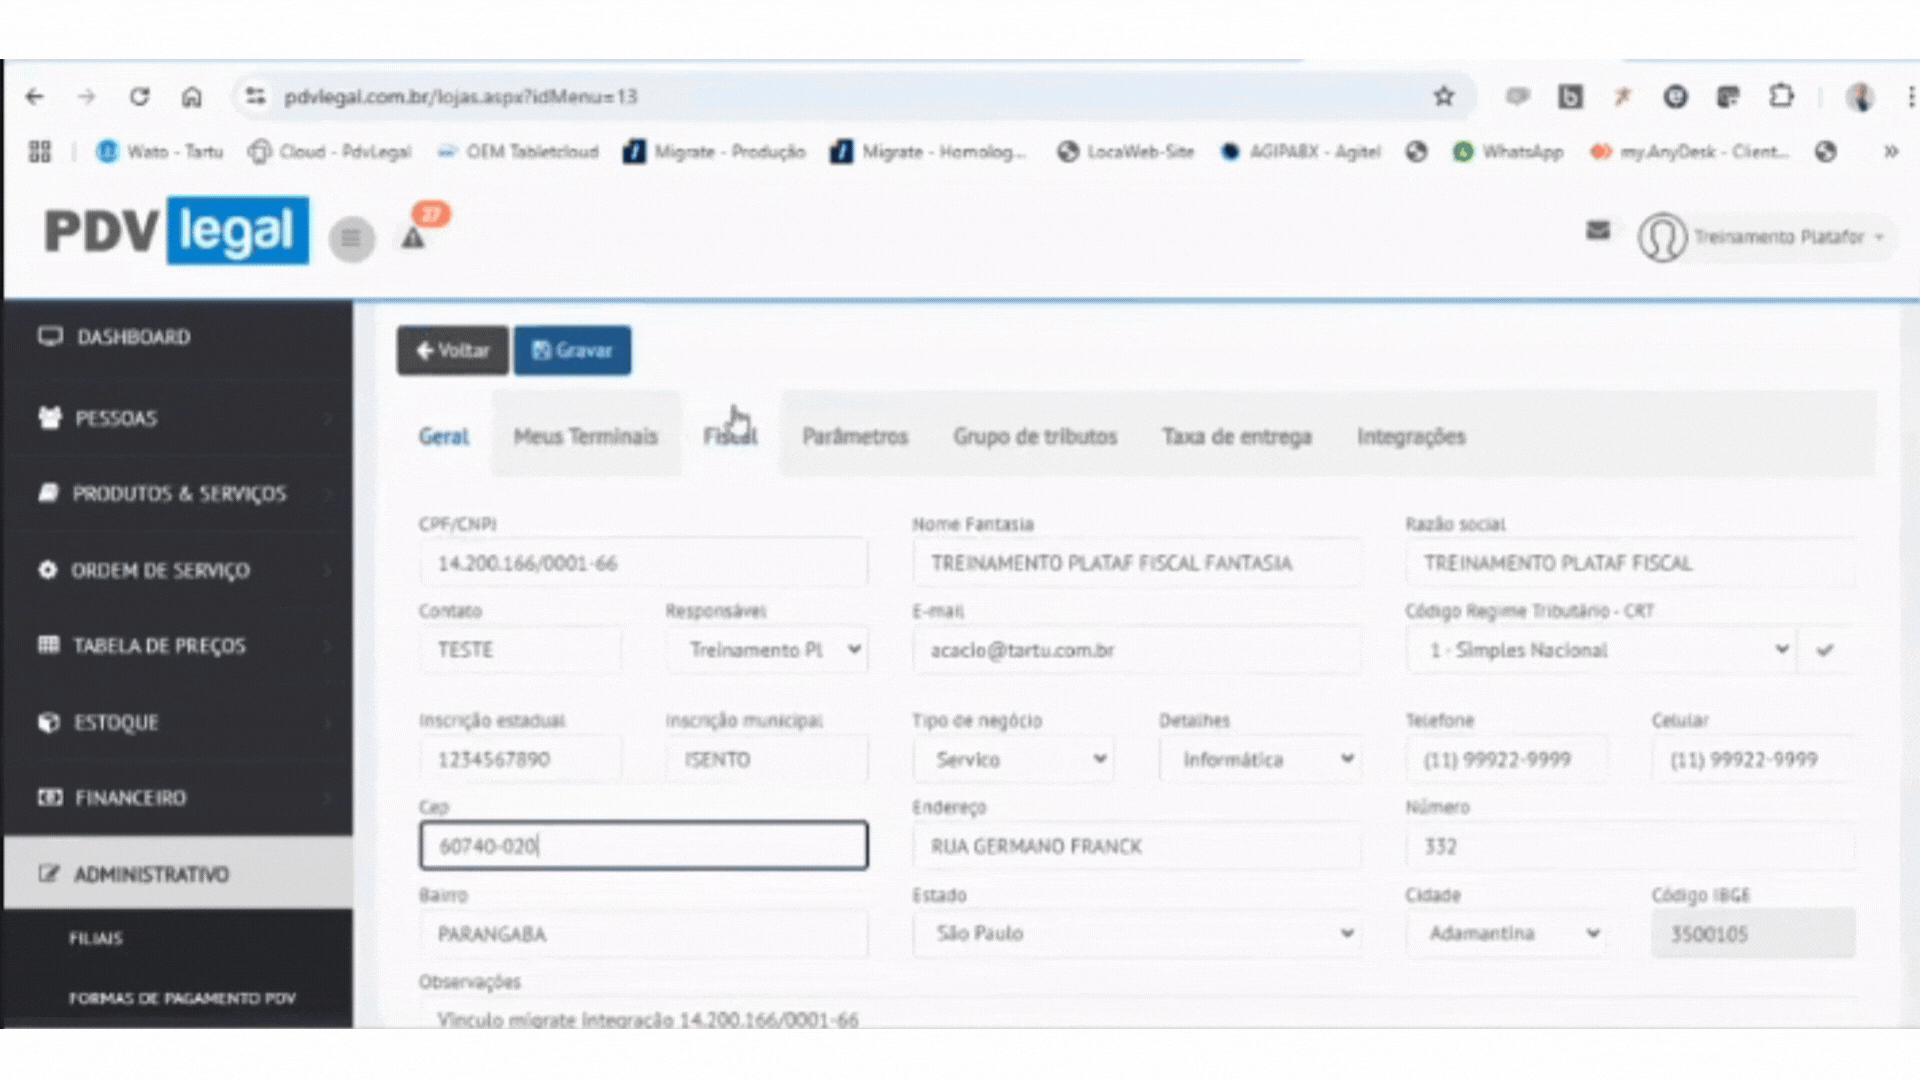Image resolution: width=1920 pixels, height=1080 pixels.
Task: Expand the Financeiro sidebar menu
Action: click(130, 798)
